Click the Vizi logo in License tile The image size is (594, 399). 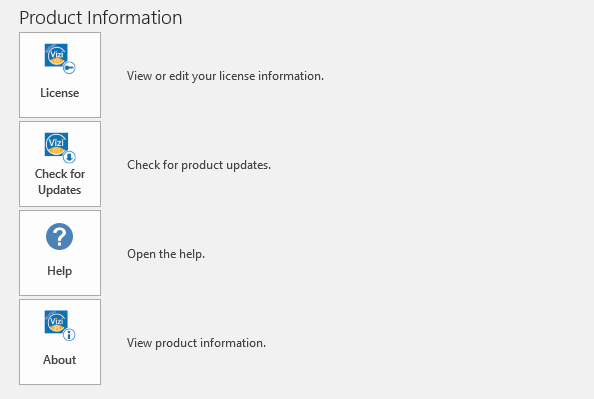(56, 55)
